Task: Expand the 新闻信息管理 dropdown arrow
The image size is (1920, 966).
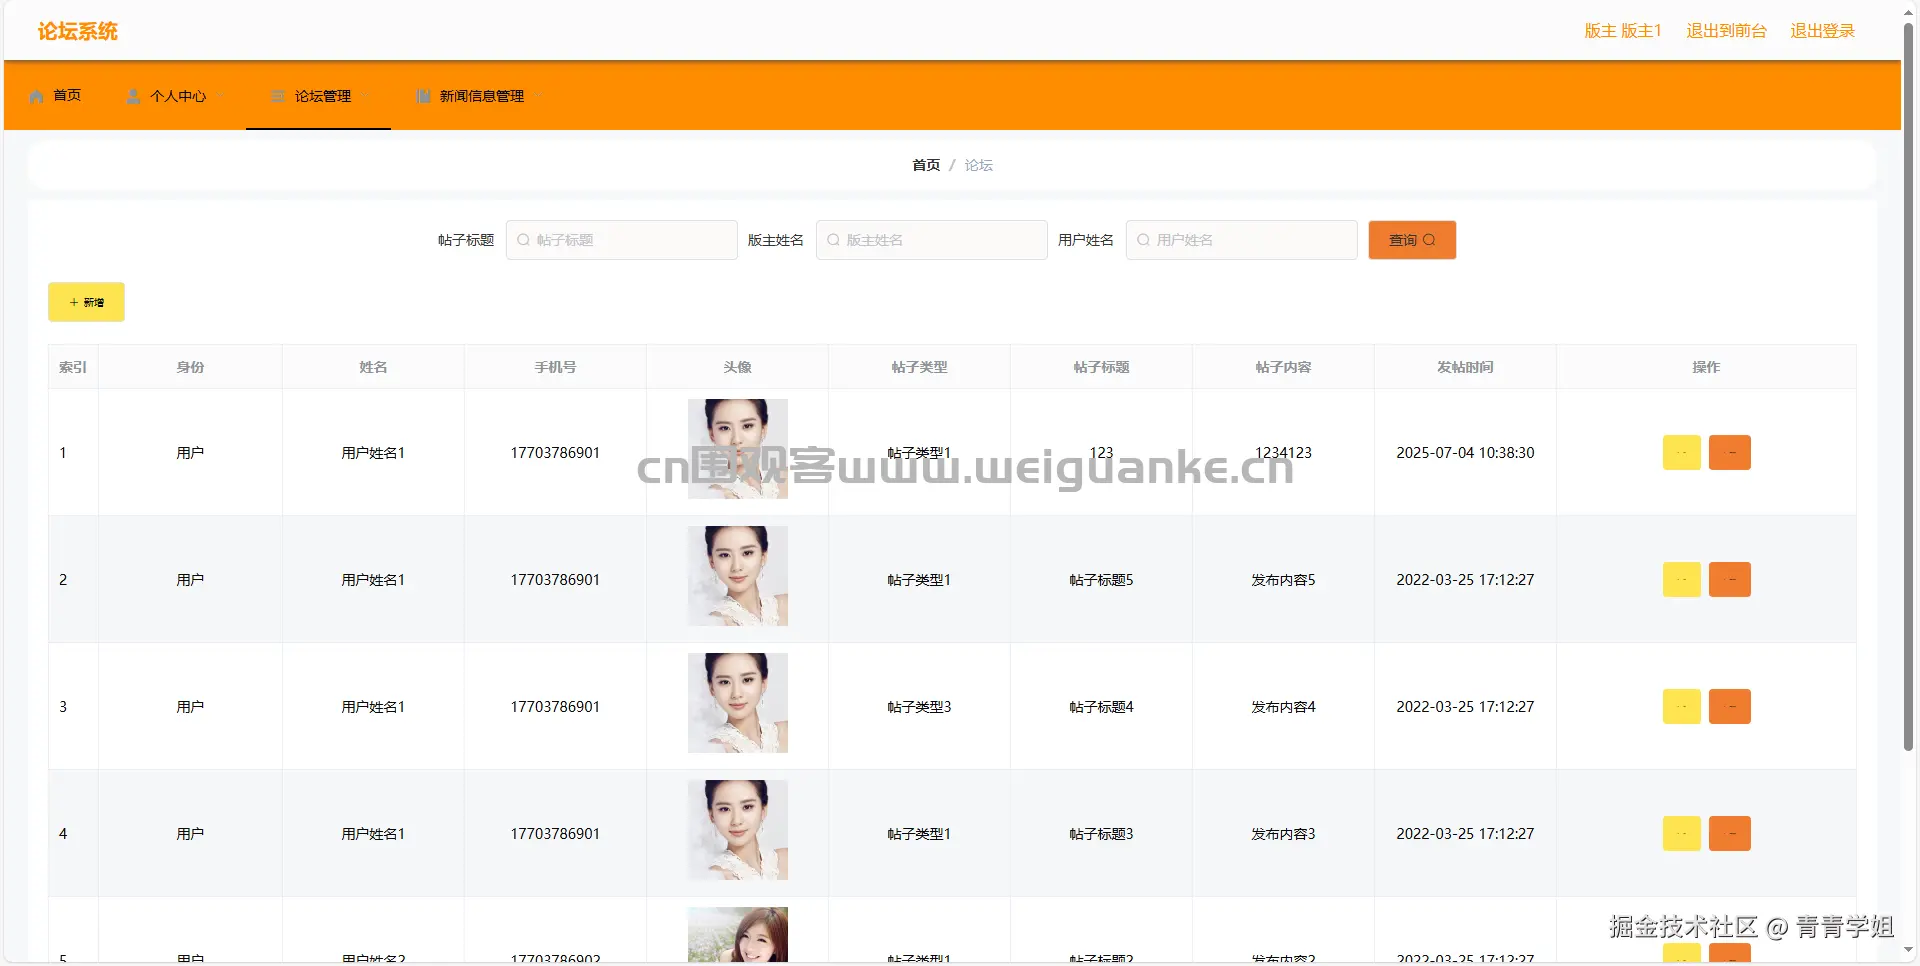Action: 539,96
